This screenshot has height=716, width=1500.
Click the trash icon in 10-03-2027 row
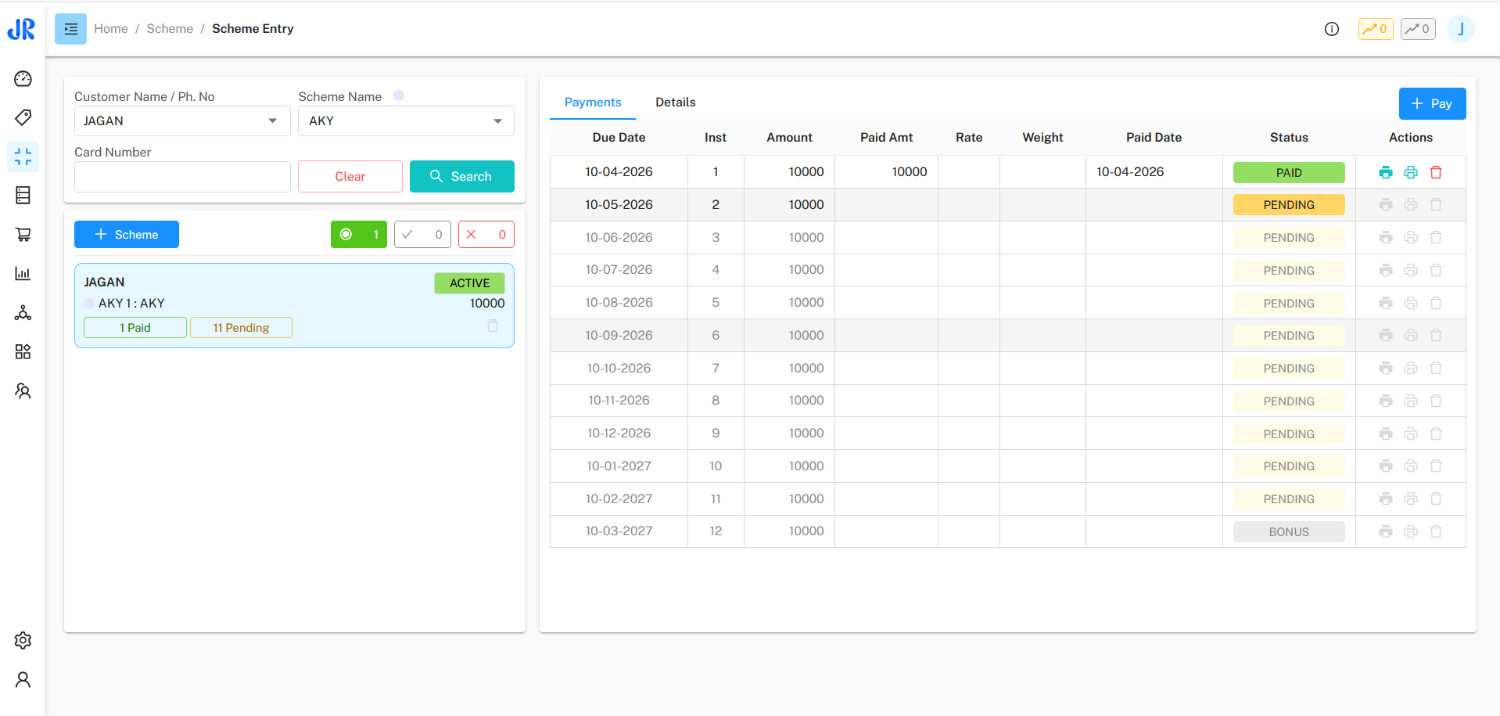pyautogui.click(x=1436, y=532)
